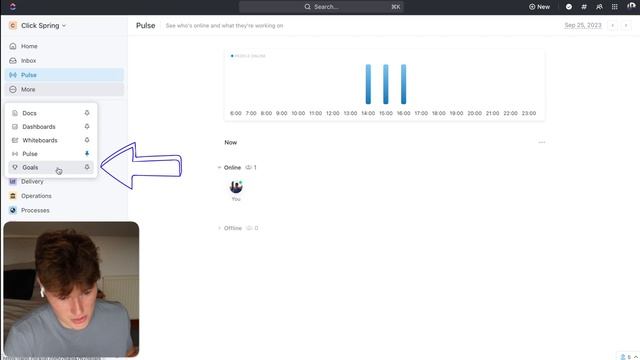The image size is (640, 360).
Task: Open the Now section options ellipsis
Action: 542,142
